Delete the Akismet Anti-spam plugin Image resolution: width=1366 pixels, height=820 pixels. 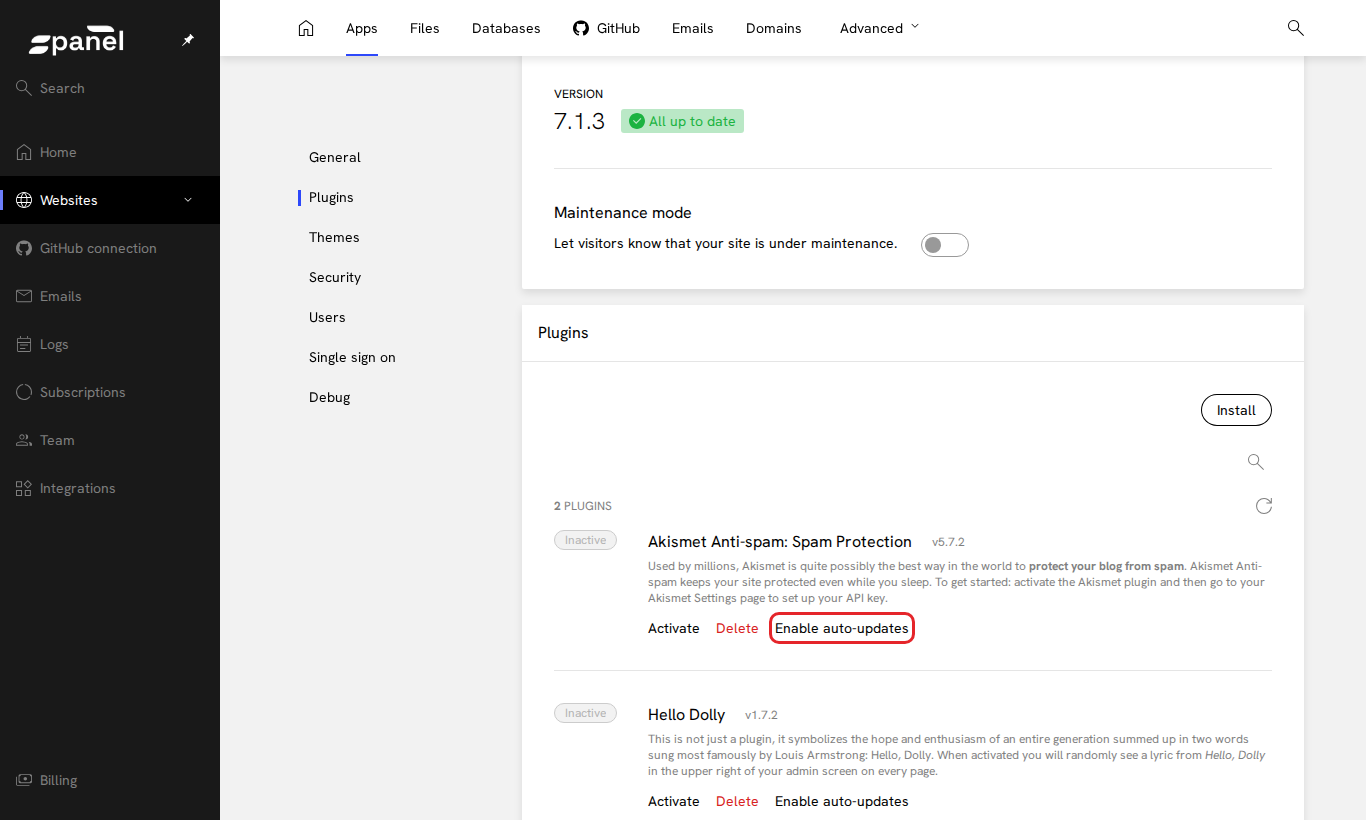pyautogui.click(x=737, y=628)
